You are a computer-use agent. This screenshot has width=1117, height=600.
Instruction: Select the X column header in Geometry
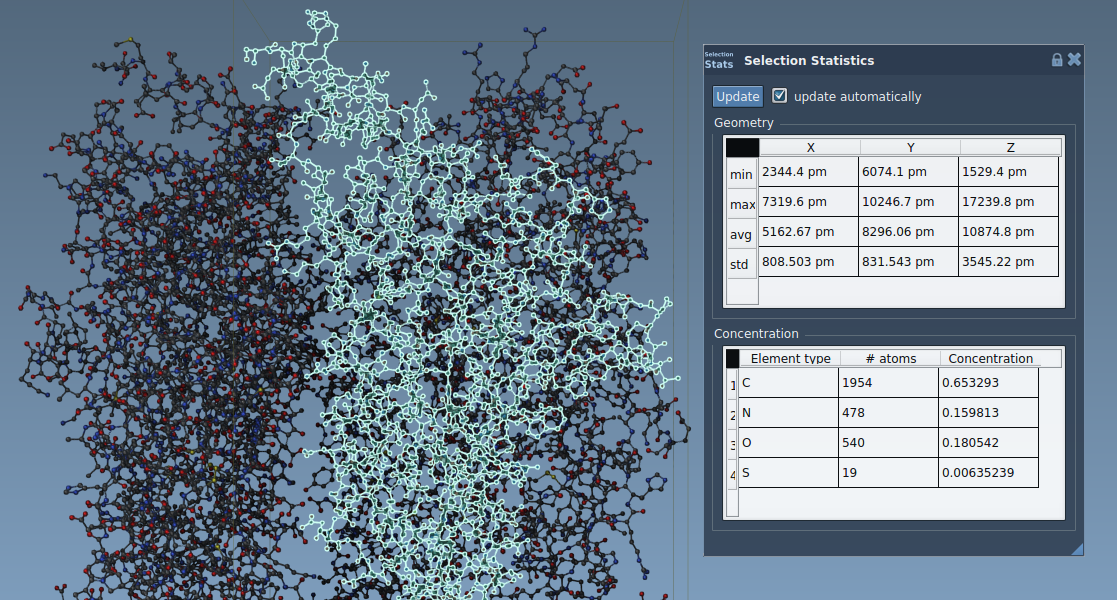tap(809, 147)
